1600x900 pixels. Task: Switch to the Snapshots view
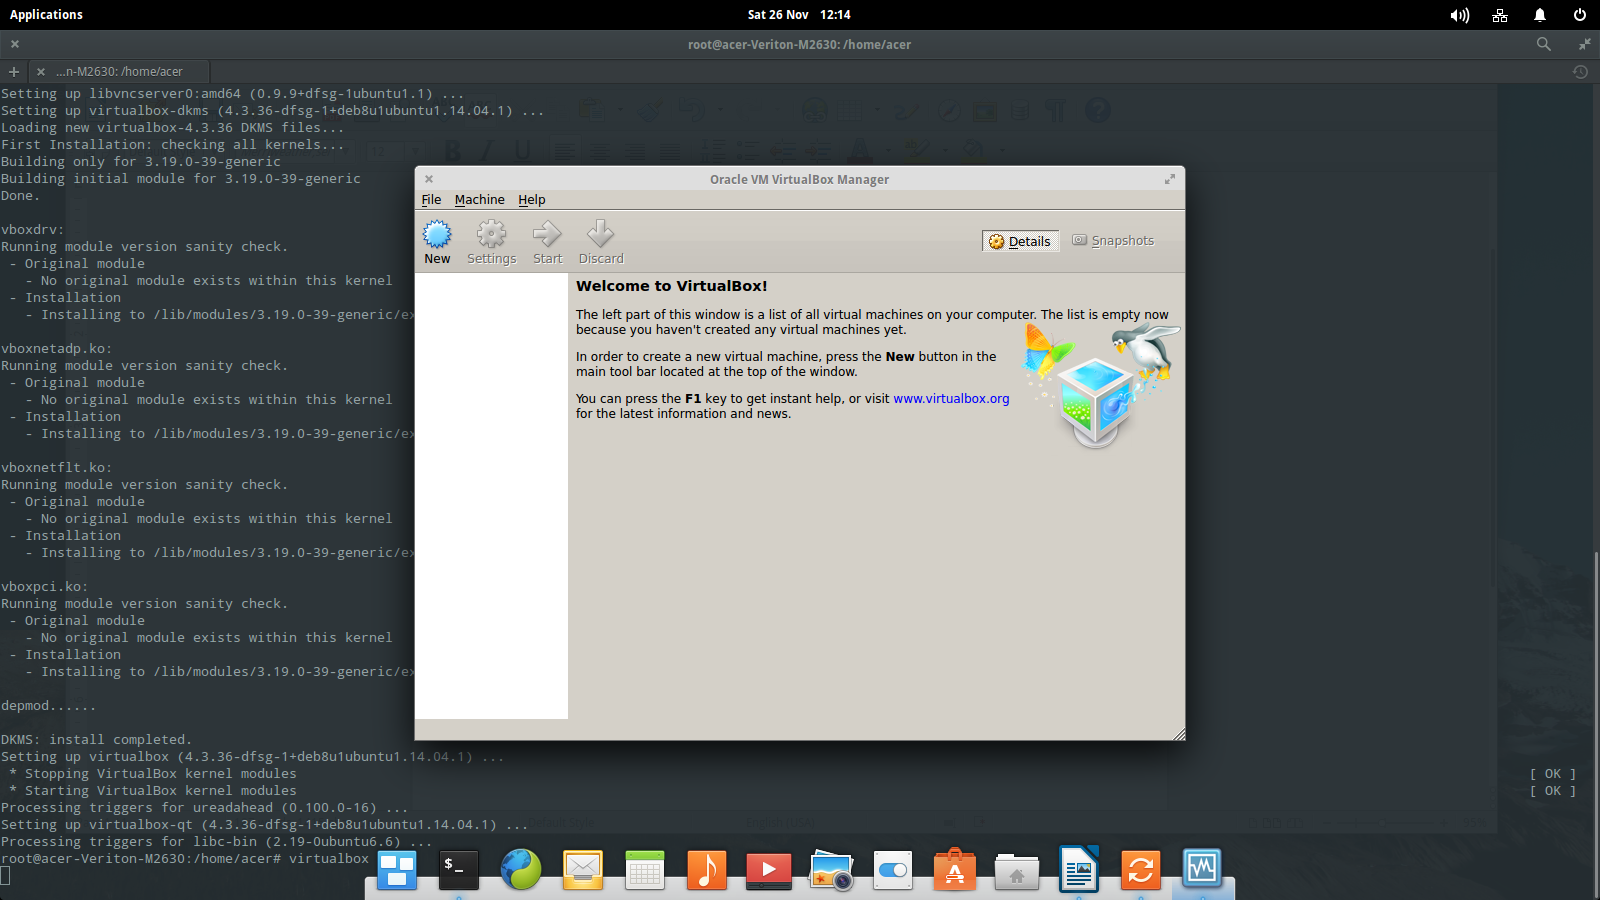tap(1113, 241)
